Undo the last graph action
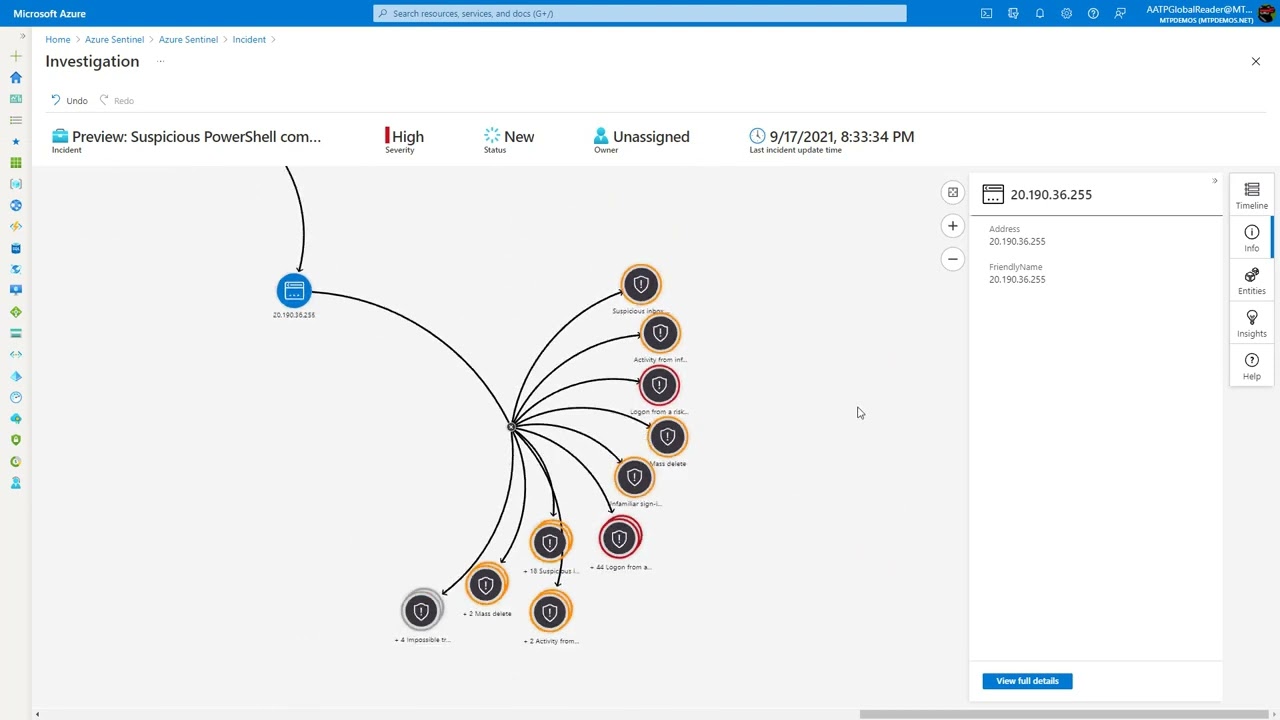 [69, 100]
